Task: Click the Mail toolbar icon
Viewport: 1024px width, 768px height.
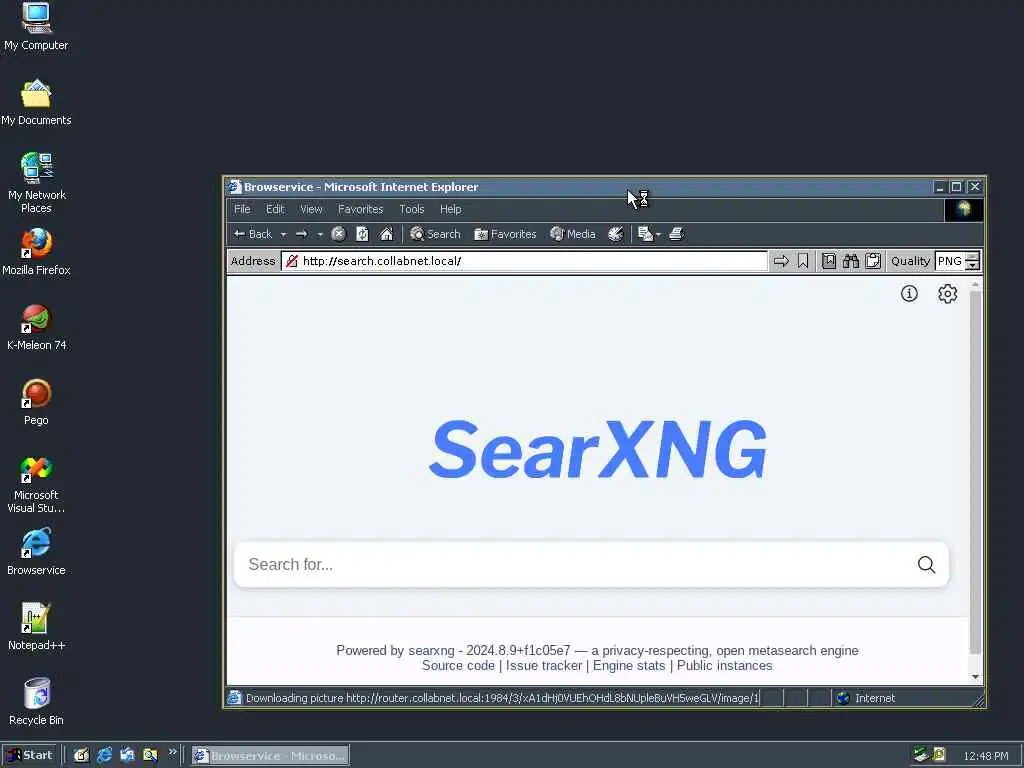Action: (645, 234)
